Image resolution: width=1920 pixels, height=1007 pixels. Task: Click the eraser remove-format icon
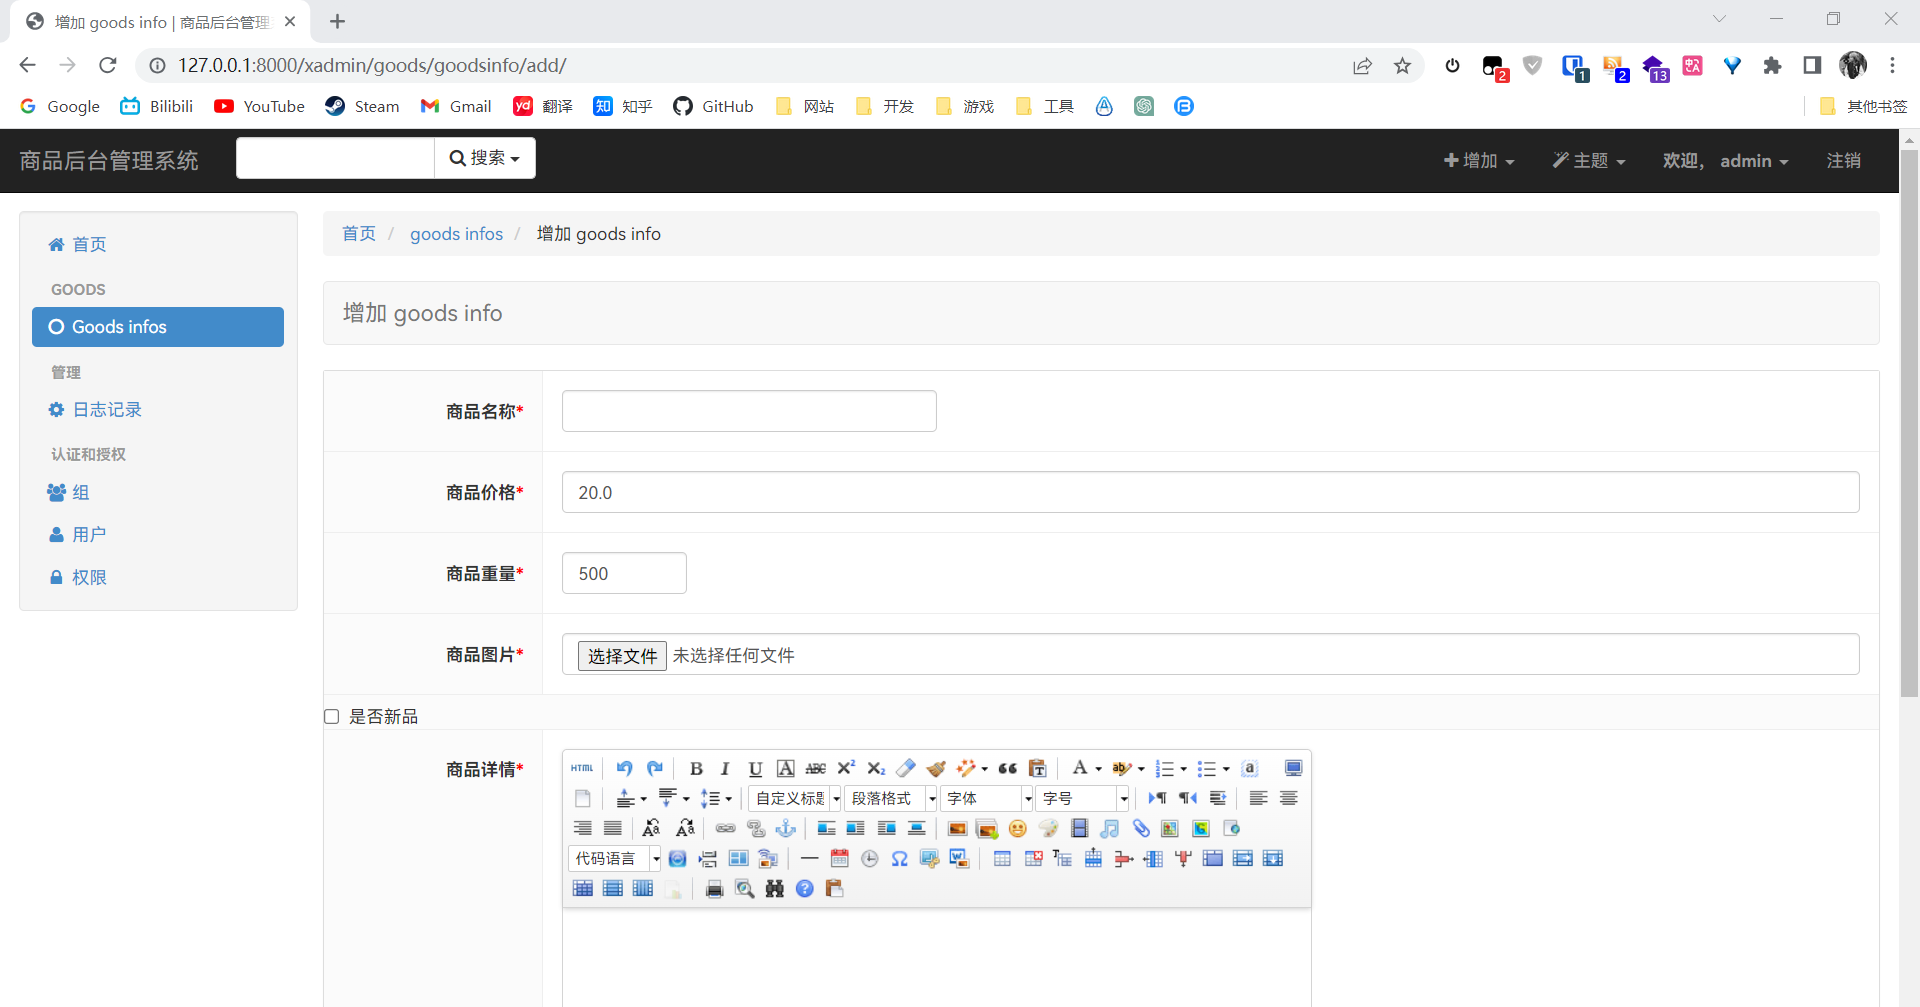tap(906, 768)
